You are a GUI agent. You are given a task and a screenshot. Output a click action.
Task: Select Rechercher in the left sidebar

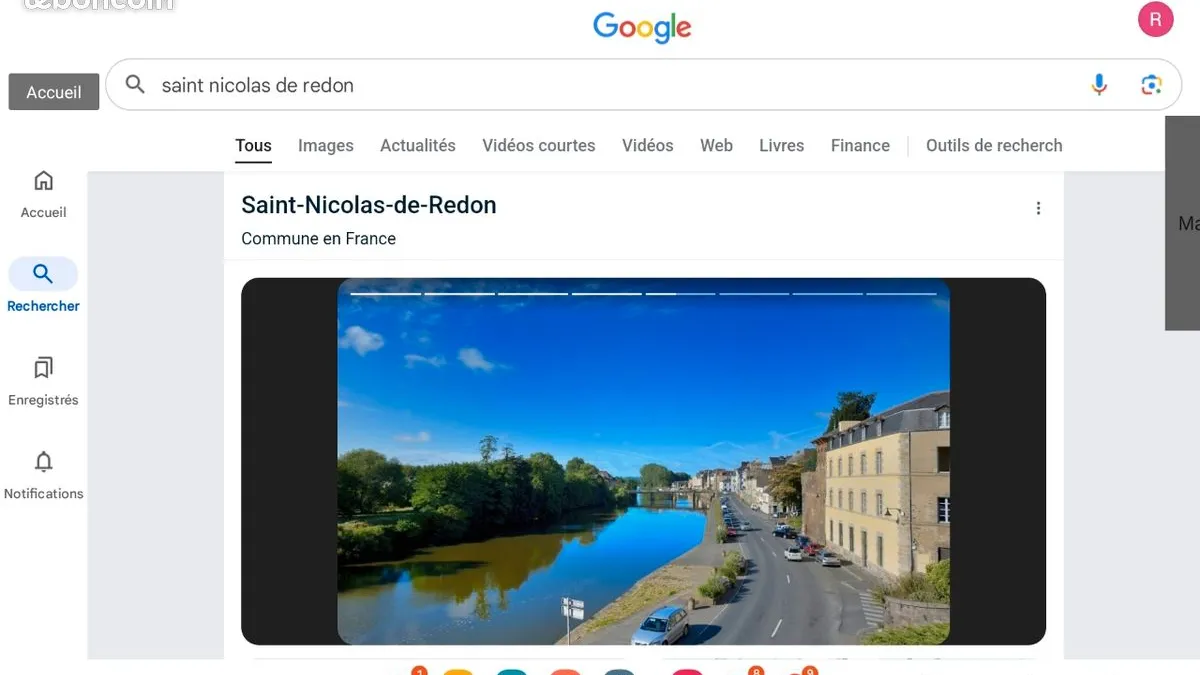pyautogui.click(x=44, y=286)
